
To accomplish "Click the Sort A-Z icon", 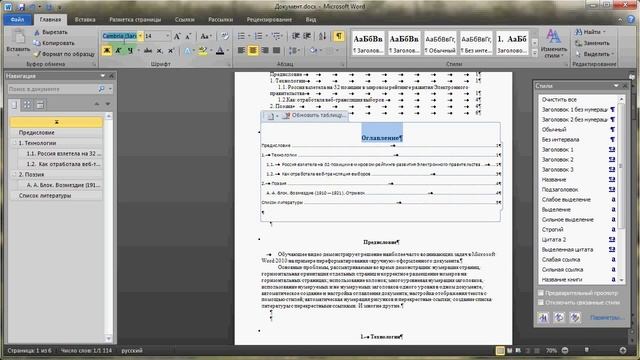I will [x=322, y=36].
